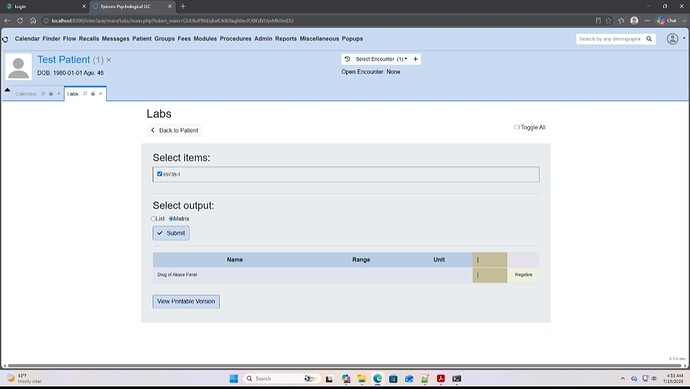690x389 pixels.
Task: Open the Recalls menu
Action: [x=89, y=39]
